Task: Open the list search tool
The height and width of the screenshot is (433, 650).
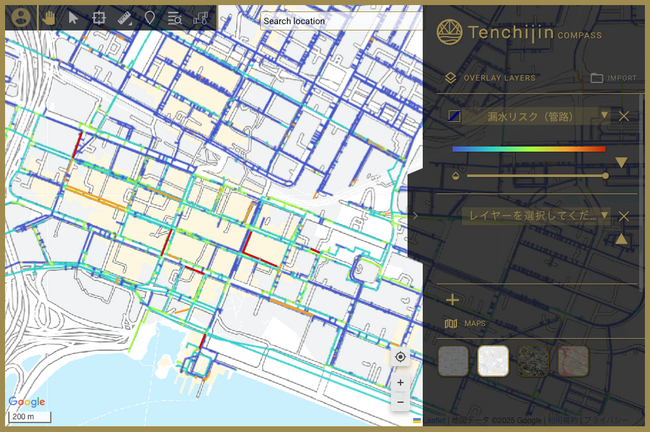Action: [175, 18]
